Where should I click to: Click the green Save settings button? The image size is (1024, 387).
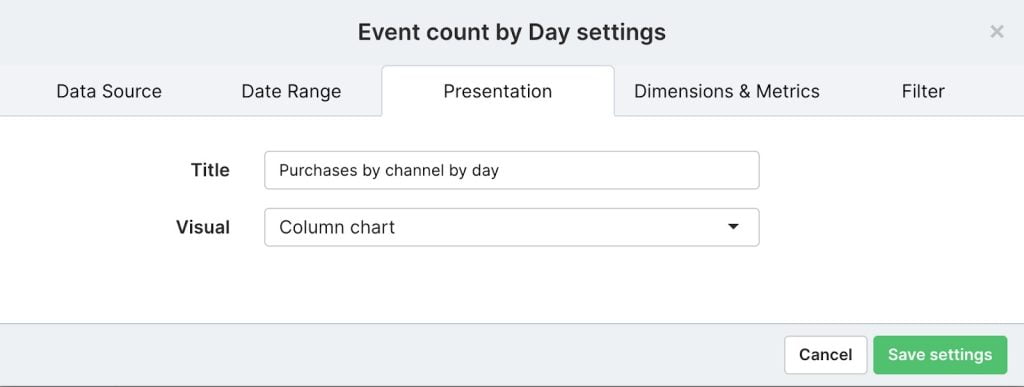point(940,355)
